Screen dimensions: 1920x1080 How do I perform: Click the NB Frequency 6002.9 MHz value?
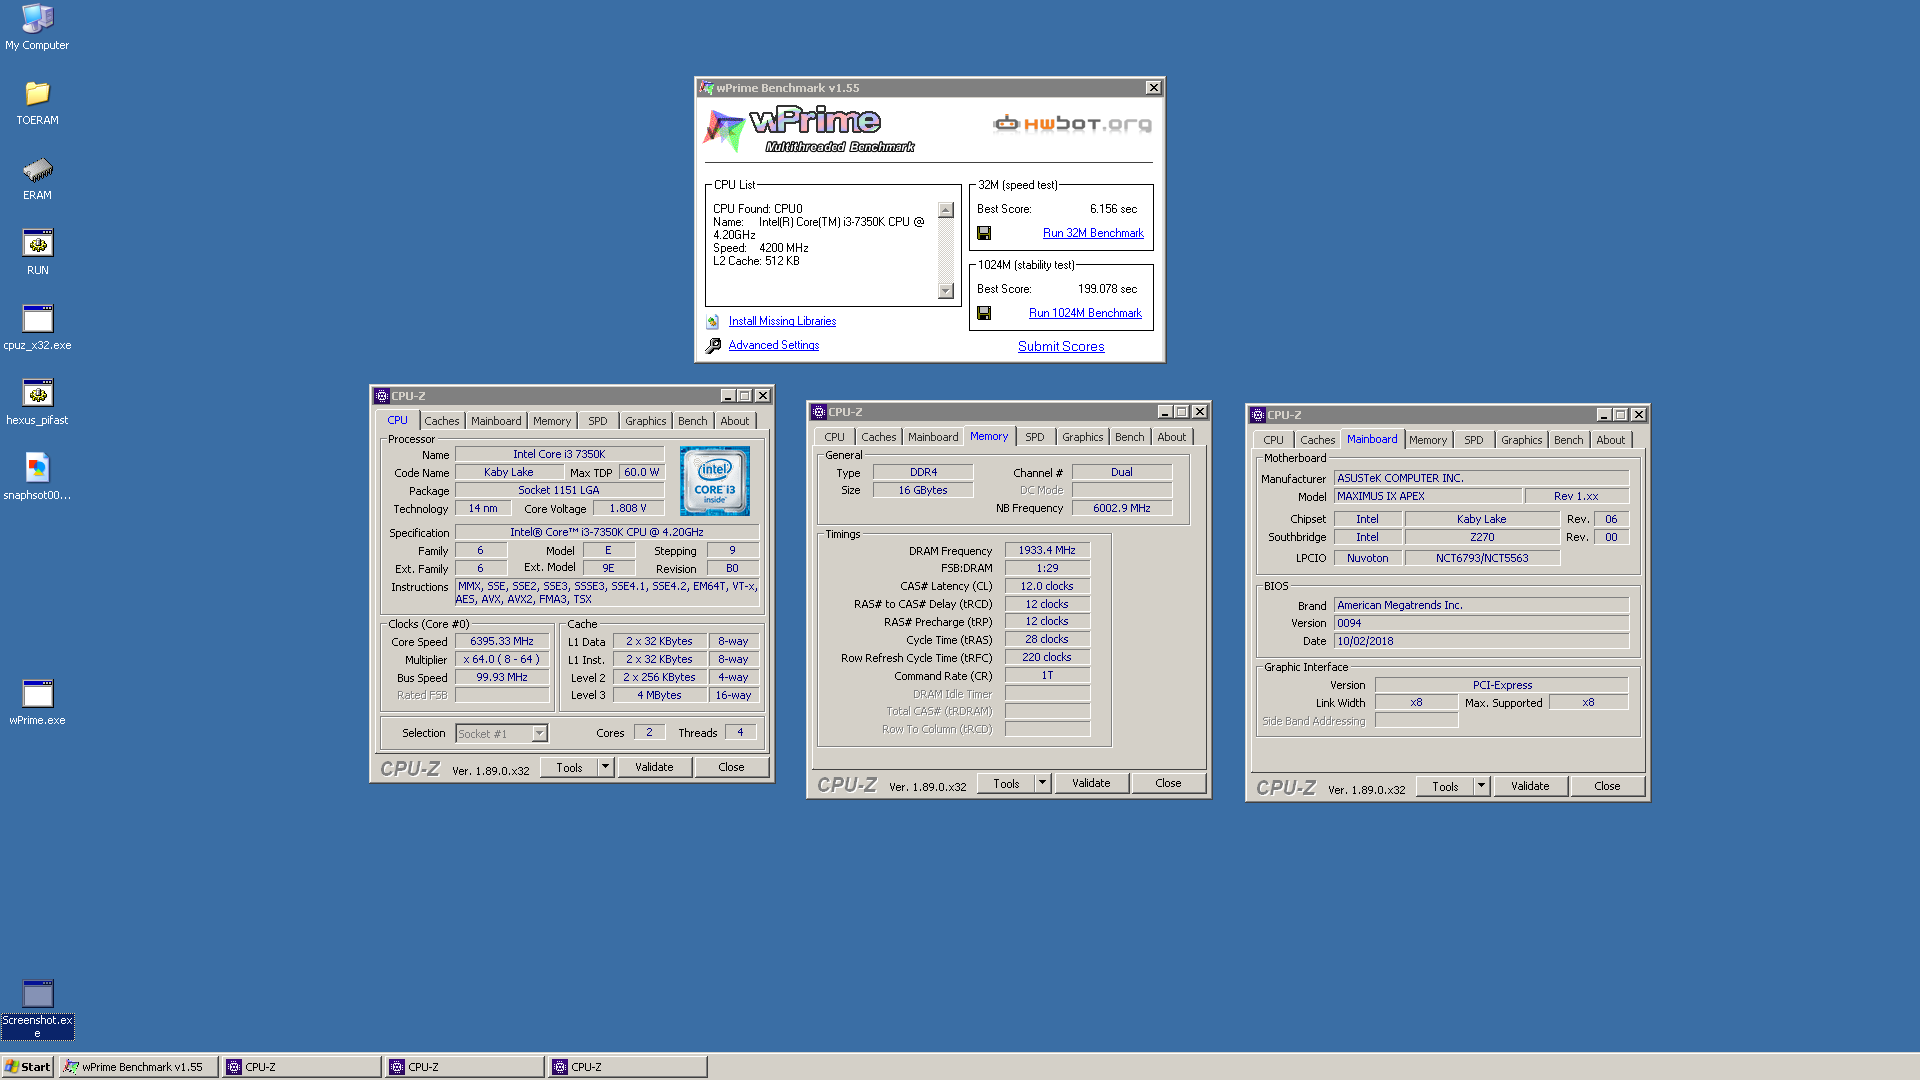(x=1122, y=508)
